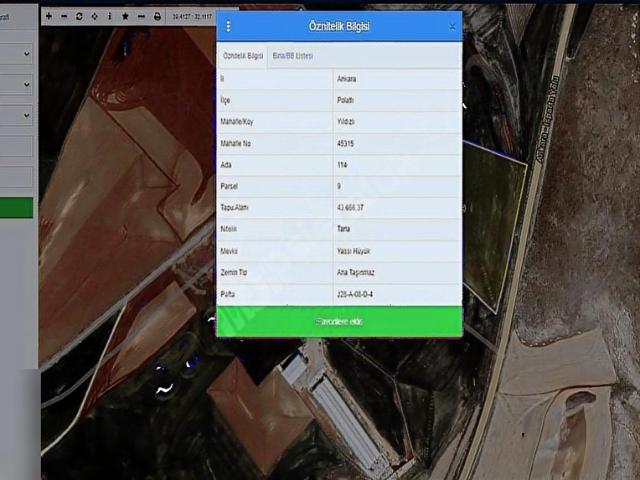The image size is (640, 480).
Task: Click the zoom in plus icon
Action: click(49, 16)
